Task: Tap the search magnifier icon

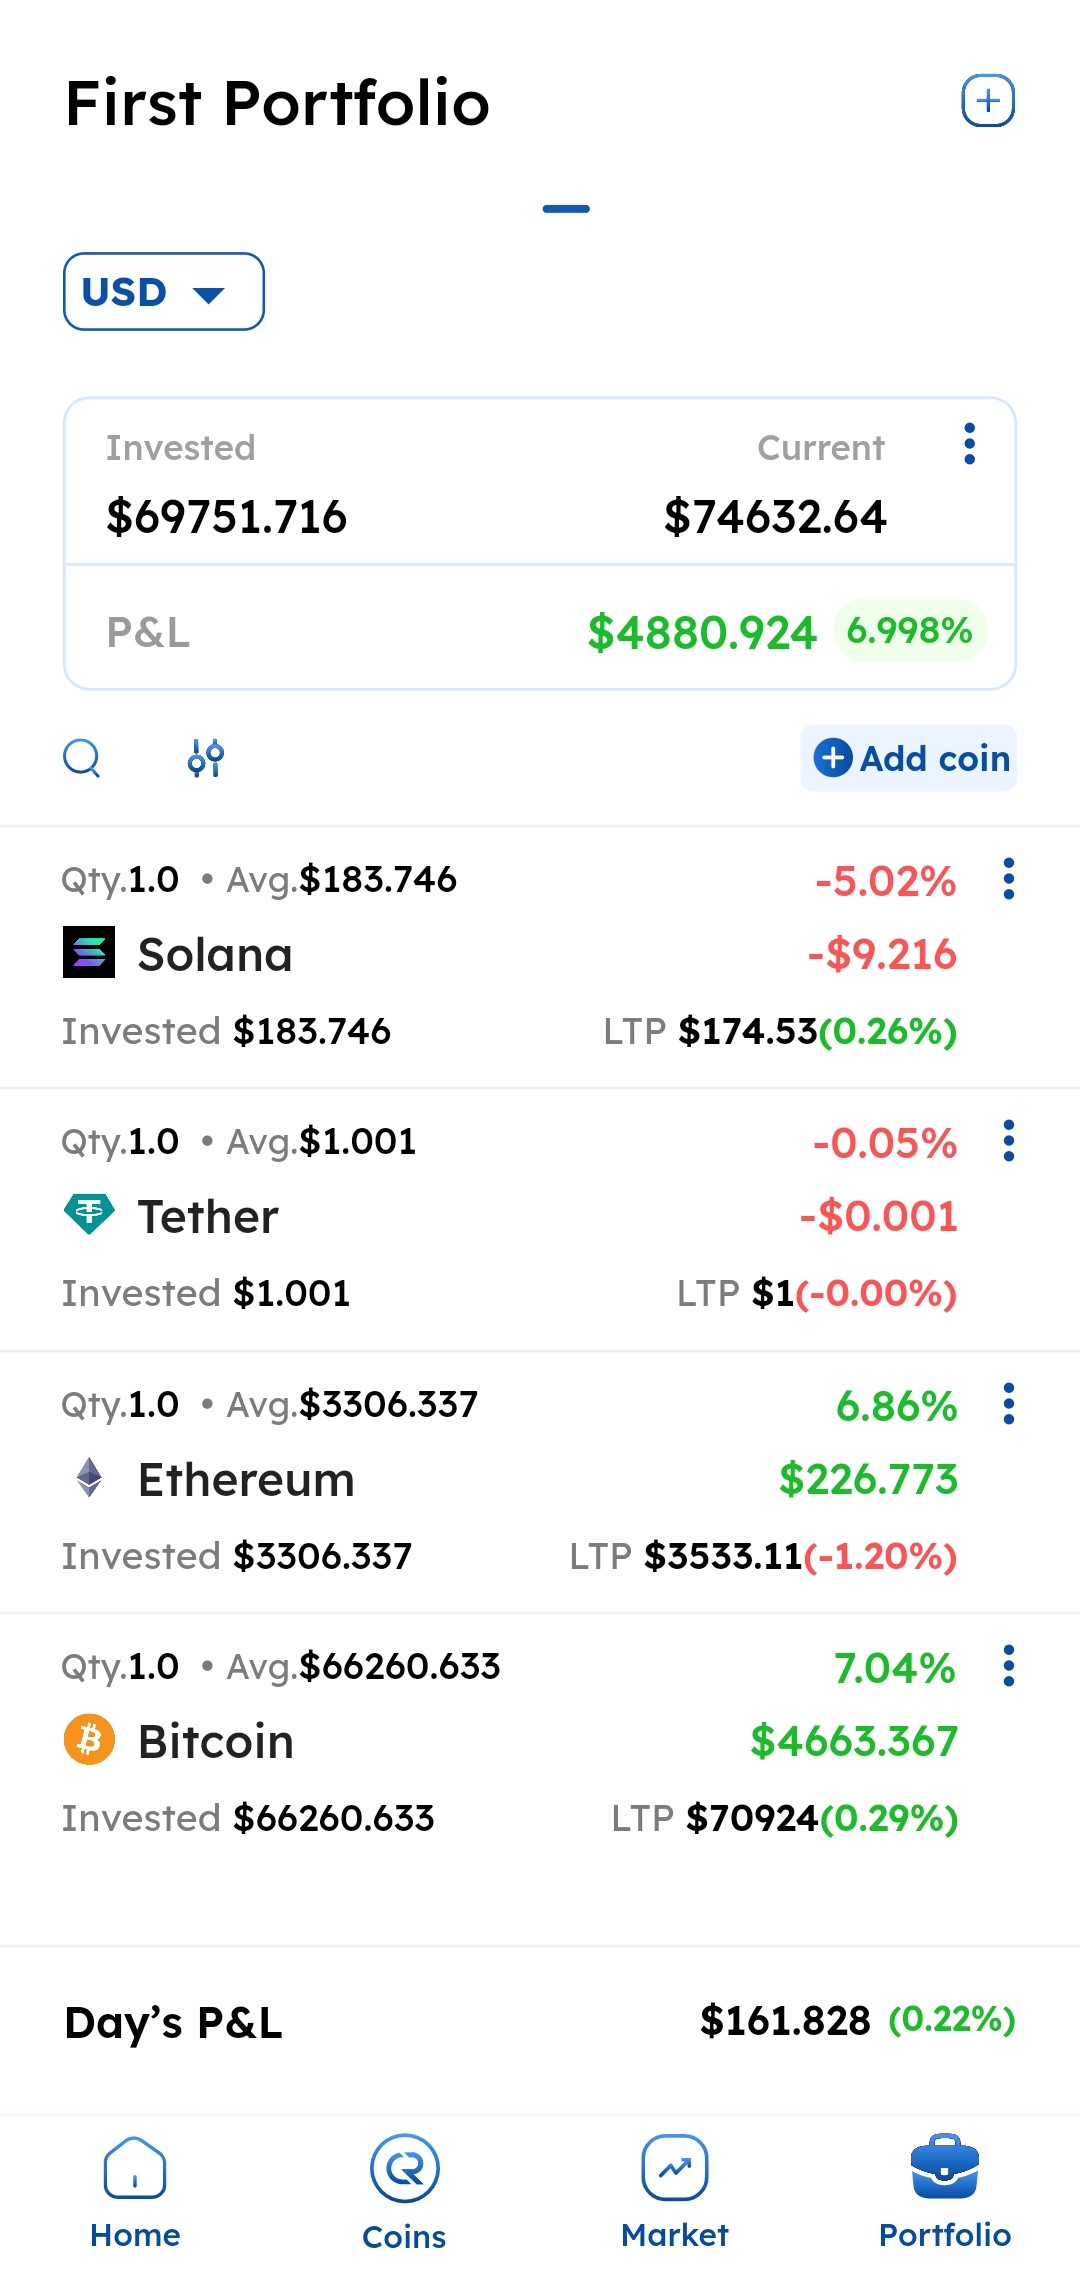Action: 82,758
